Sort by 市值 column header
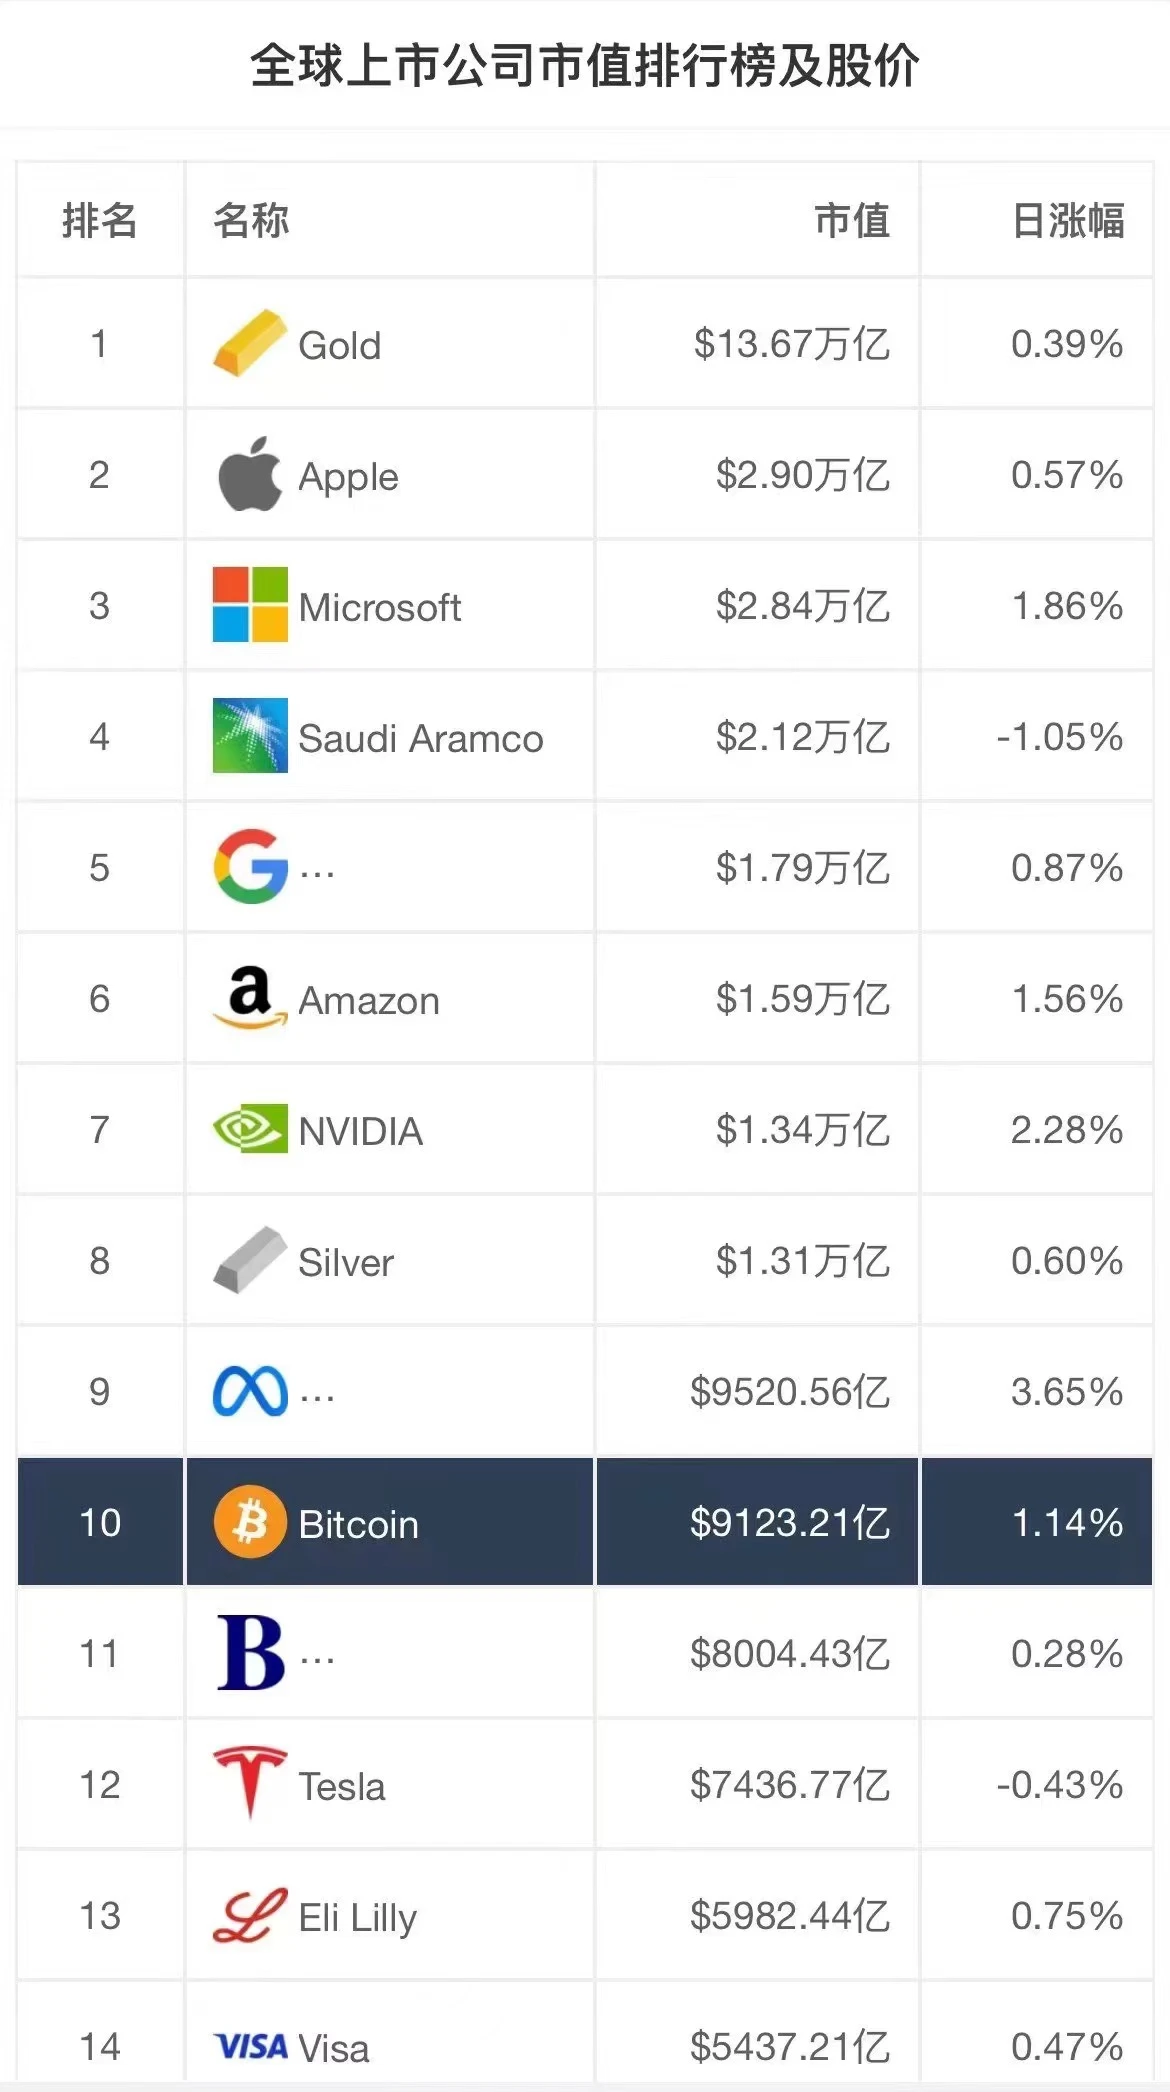 851,221
